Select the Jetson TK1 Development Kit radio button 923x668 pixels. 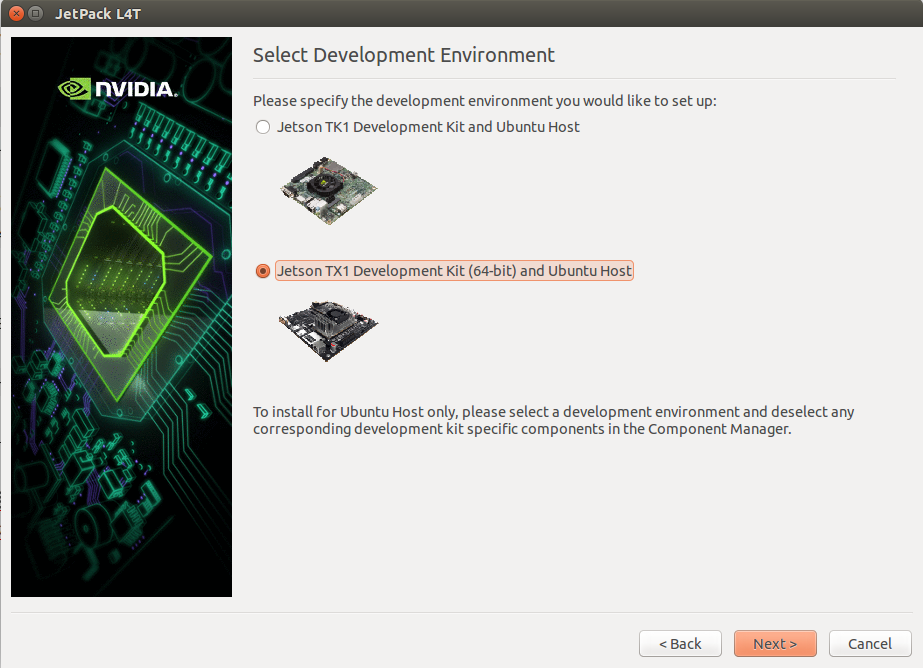point(263,127)
